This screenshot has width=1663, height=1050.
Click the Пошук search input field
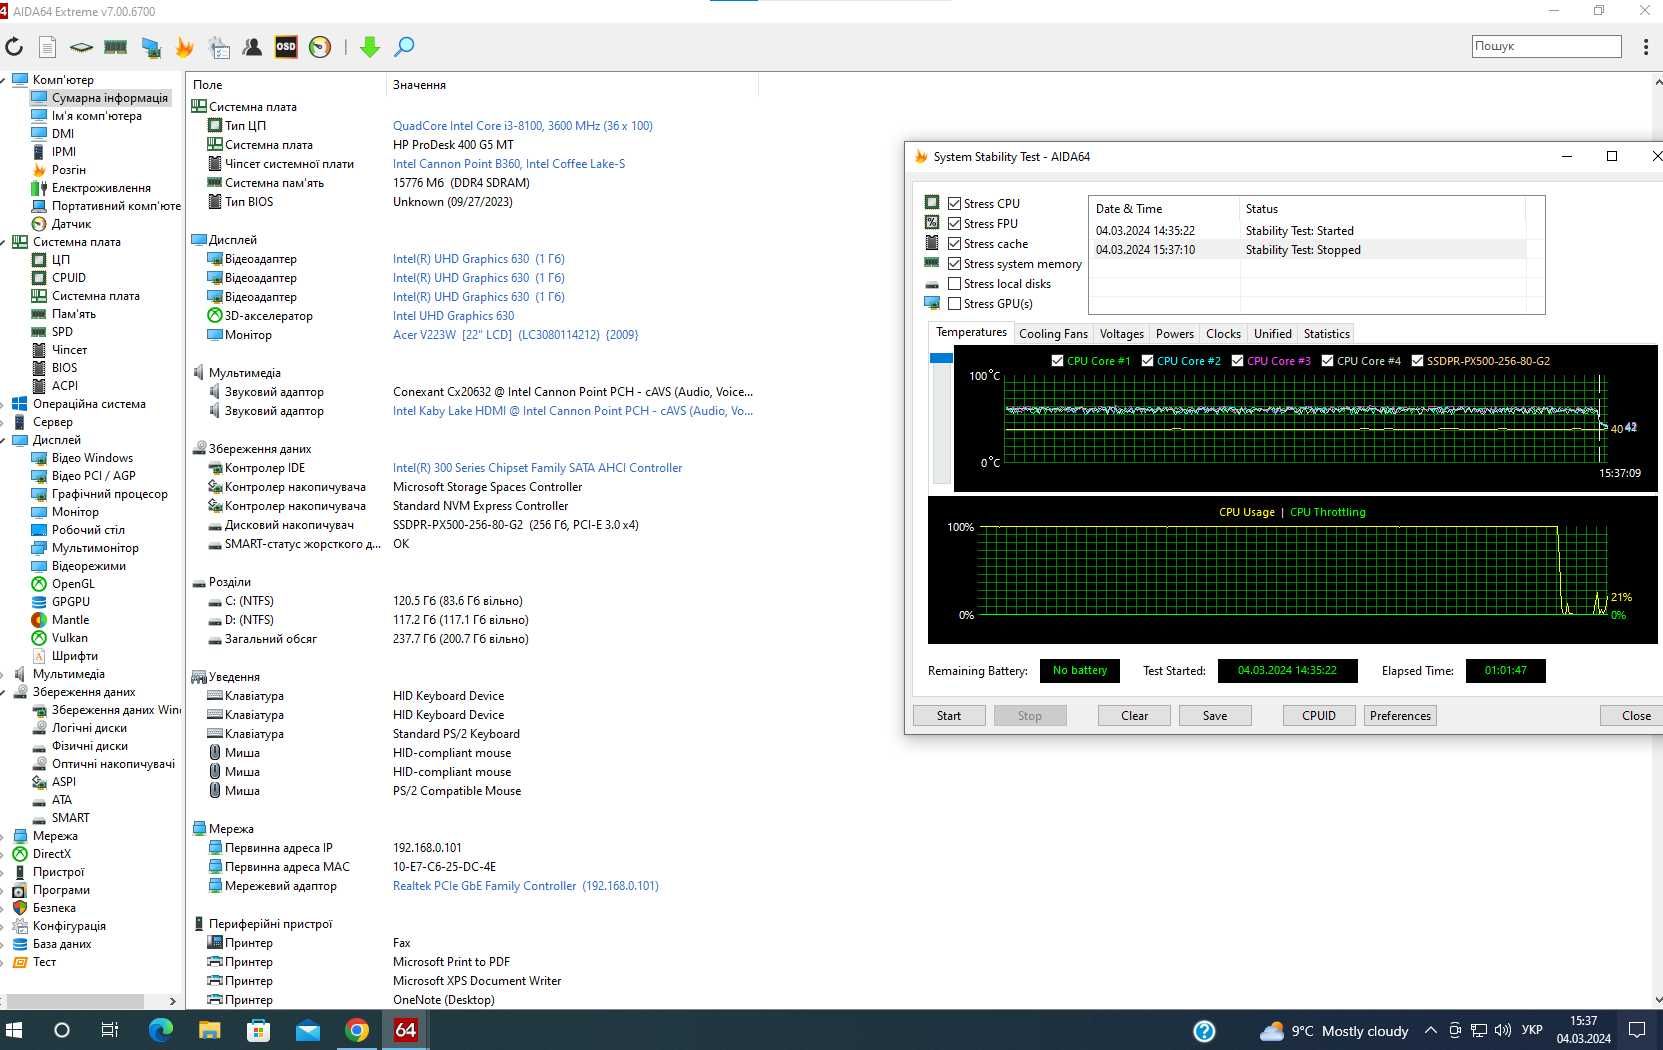[1546, 46]
